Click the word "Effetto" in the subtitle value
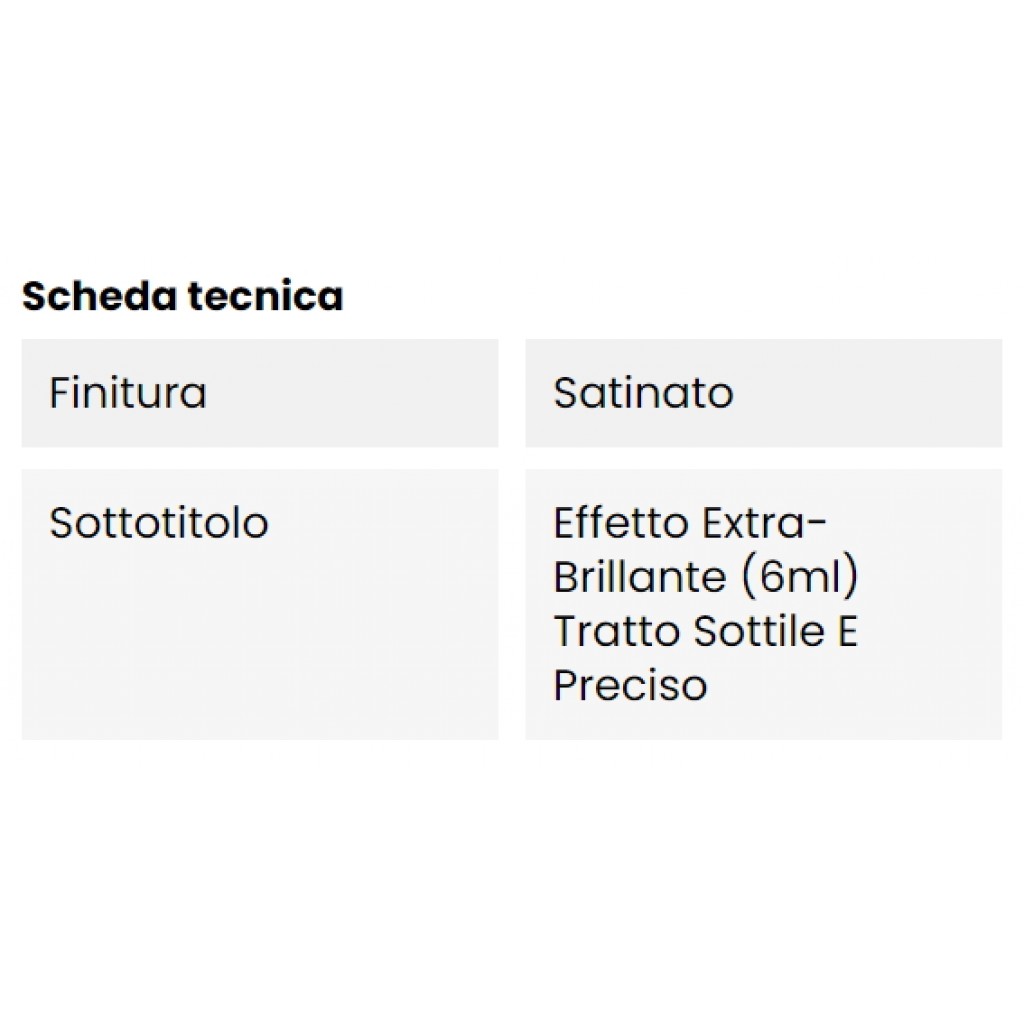 tap(622, 522)
